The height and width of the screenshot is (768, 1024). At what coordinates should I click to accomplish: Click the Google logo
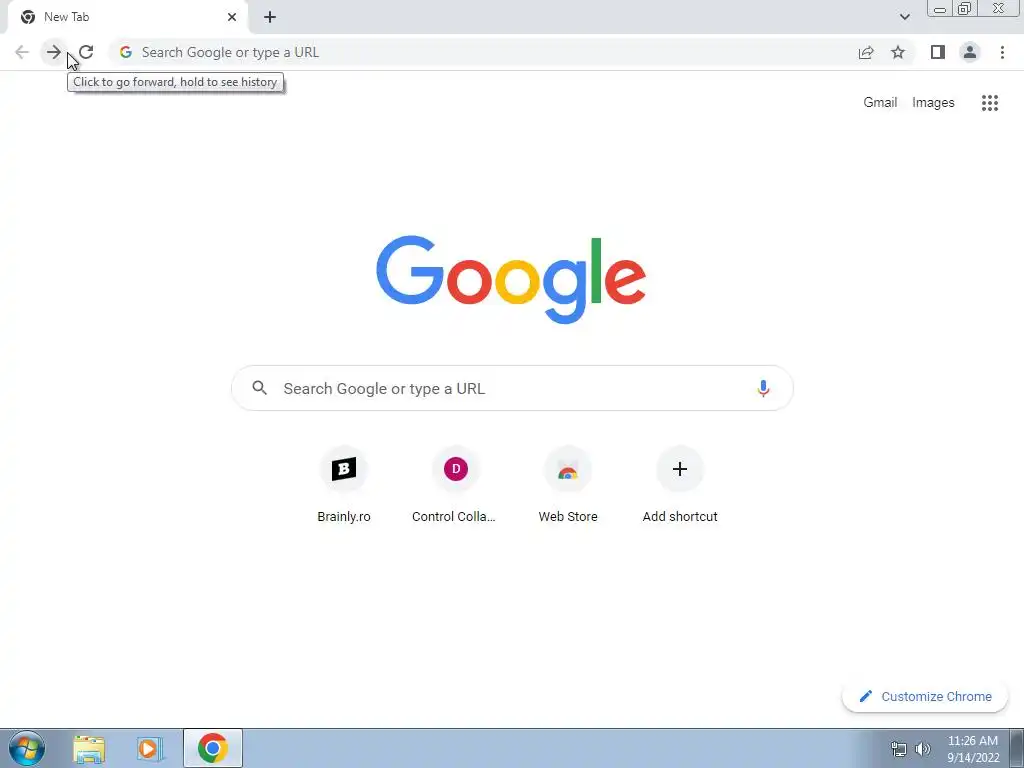pyautogui.click(x=511, y=280)
